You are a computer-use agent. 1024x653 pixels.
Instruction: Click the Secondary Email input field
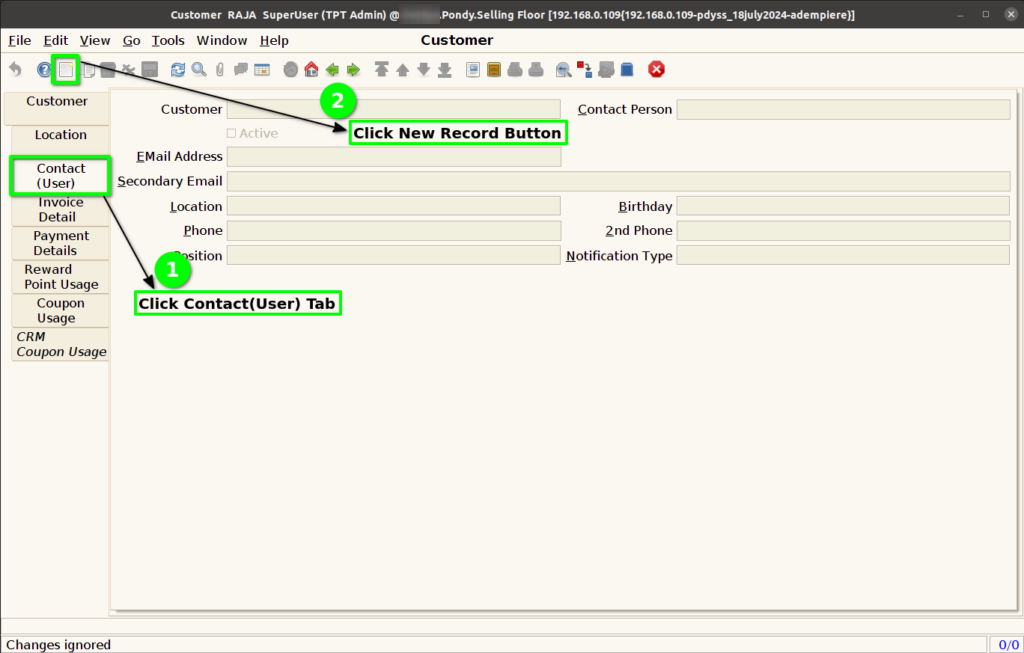point(618,182)
